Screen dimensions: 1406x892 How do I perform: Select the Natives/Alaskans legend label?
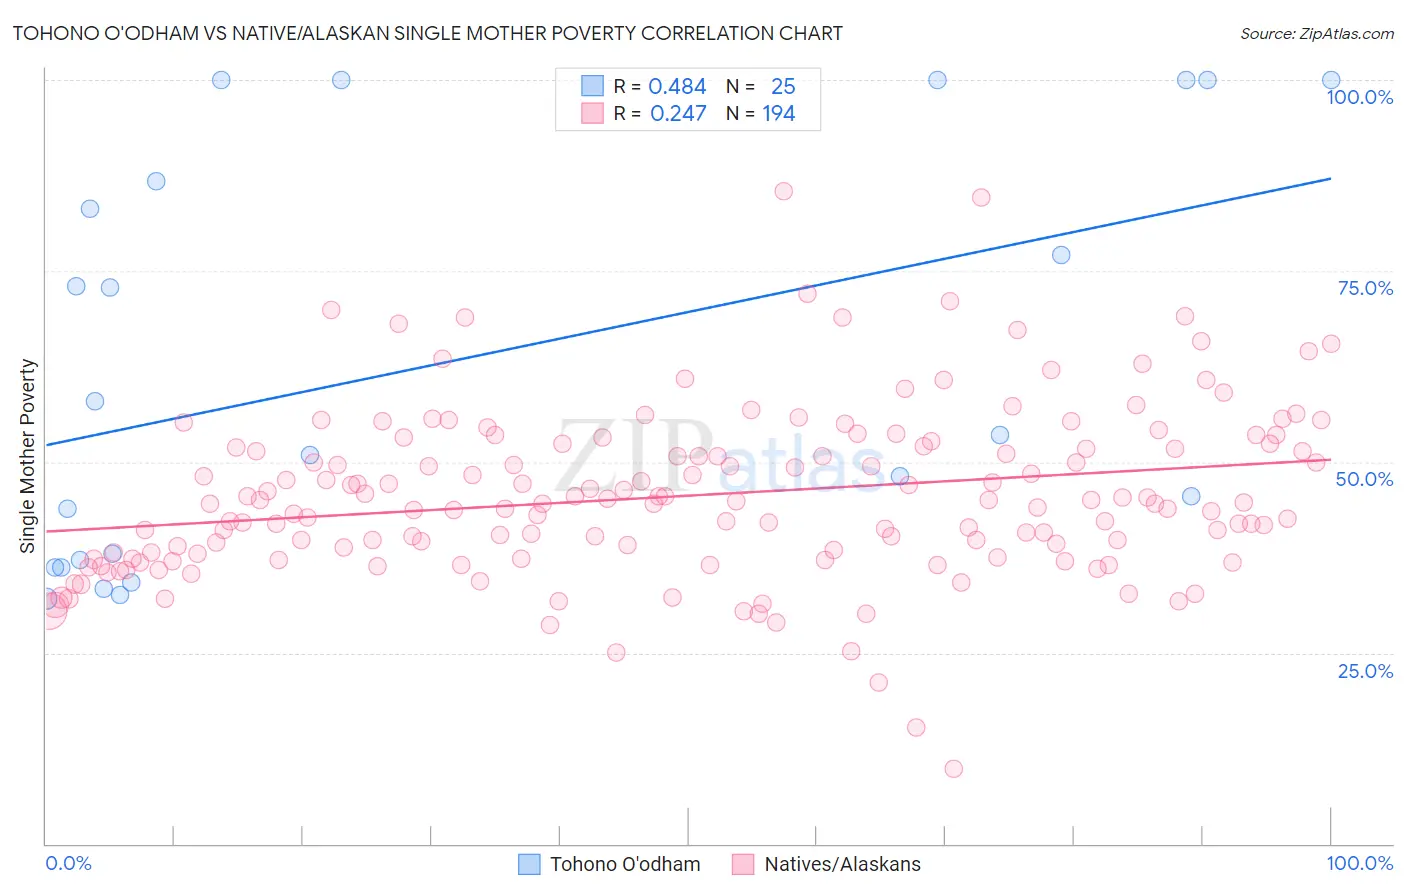[842, 864]
